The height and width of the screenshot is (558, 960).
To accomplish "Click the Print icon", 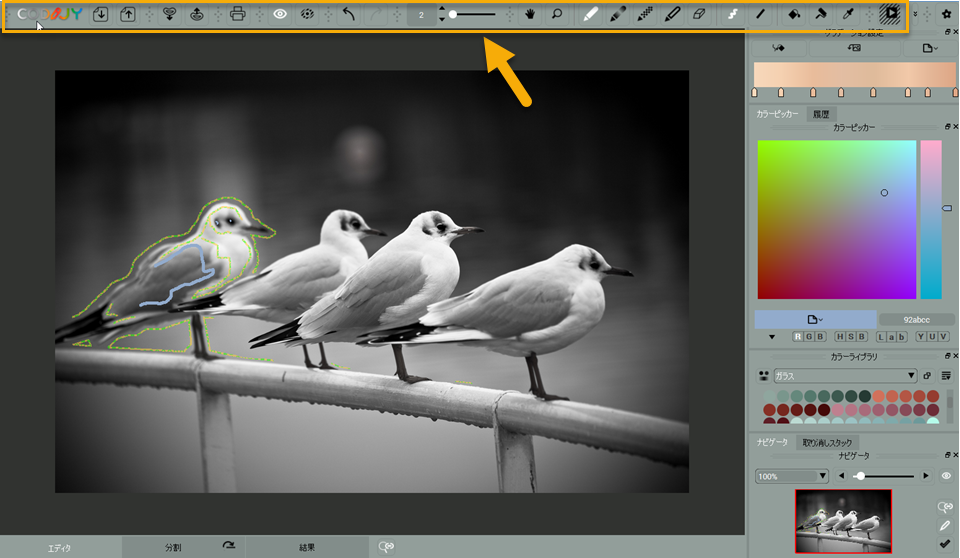I will point(238,14).
